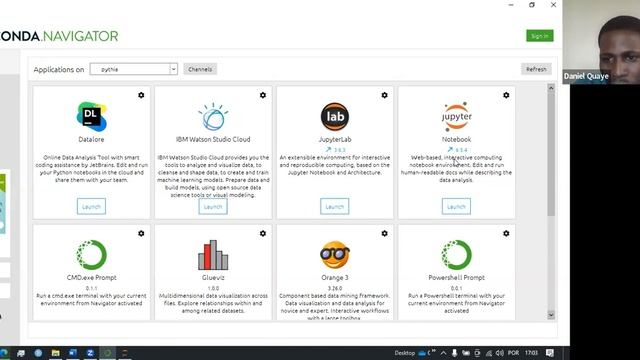640x360 pixels.
Task: Click the CMD.exe Prompt title
Action: (91, 278)
